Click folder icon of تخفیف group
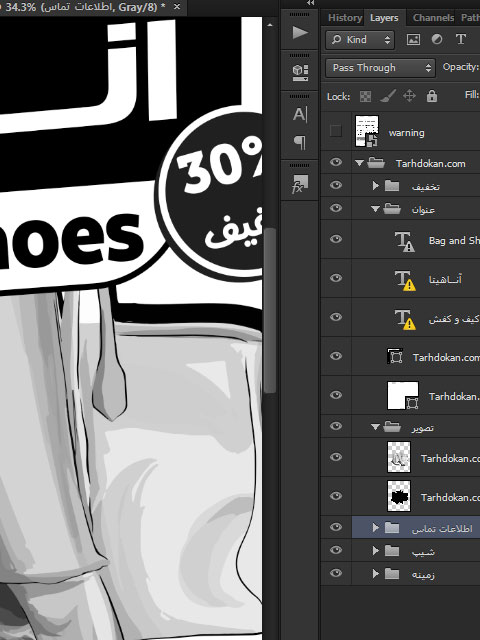The image size is (480, 640). pos(392,186)
